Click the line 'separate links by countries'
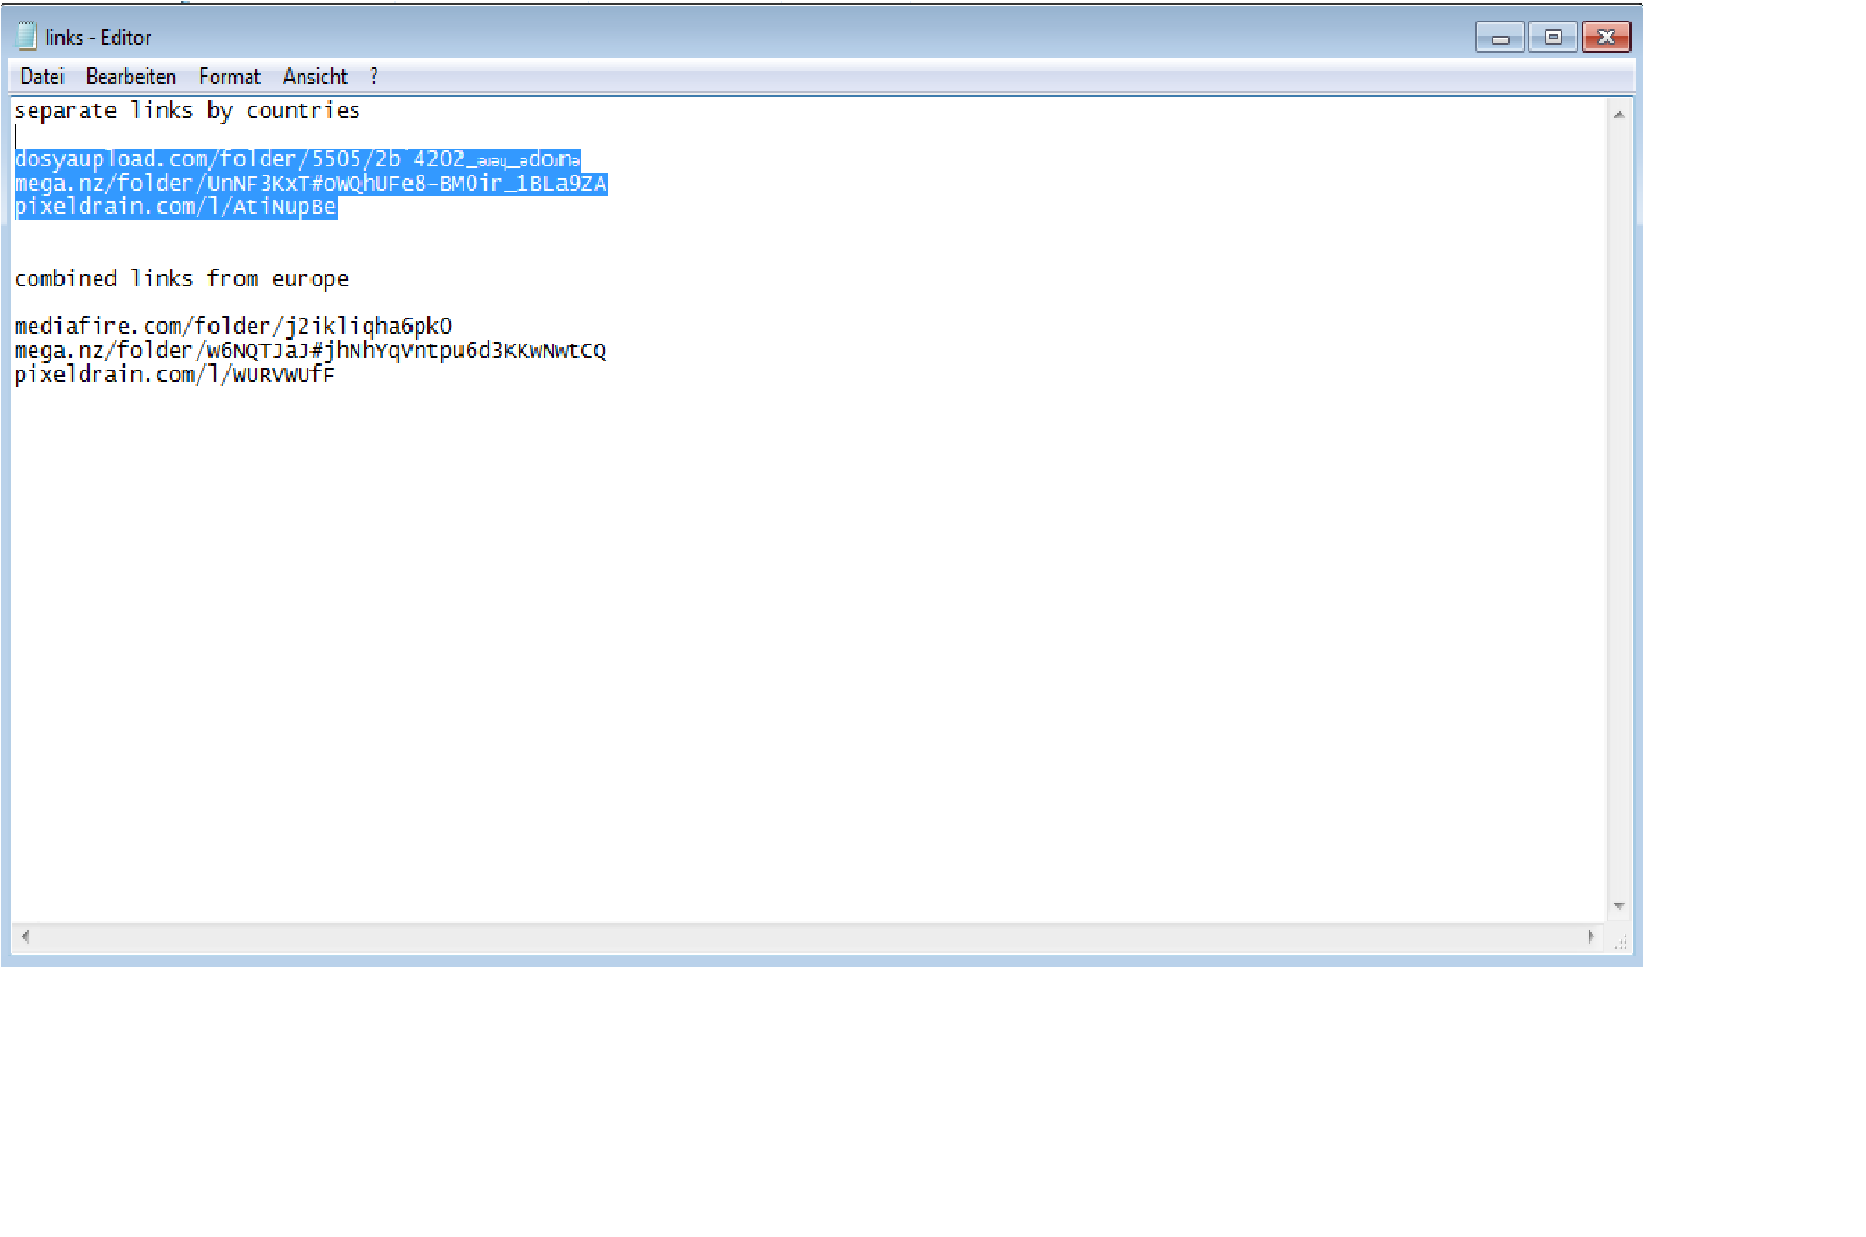1866x1237 pixels. 187,110
